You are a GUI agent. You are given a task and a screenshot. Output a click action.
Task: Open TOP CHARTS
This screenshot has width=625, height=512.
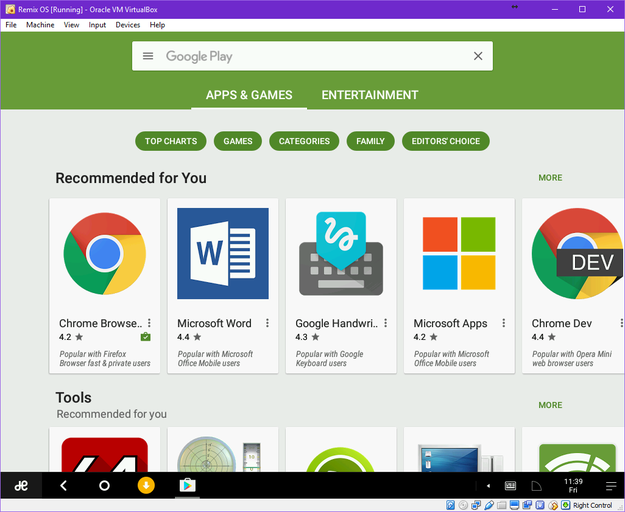(171, 141)
